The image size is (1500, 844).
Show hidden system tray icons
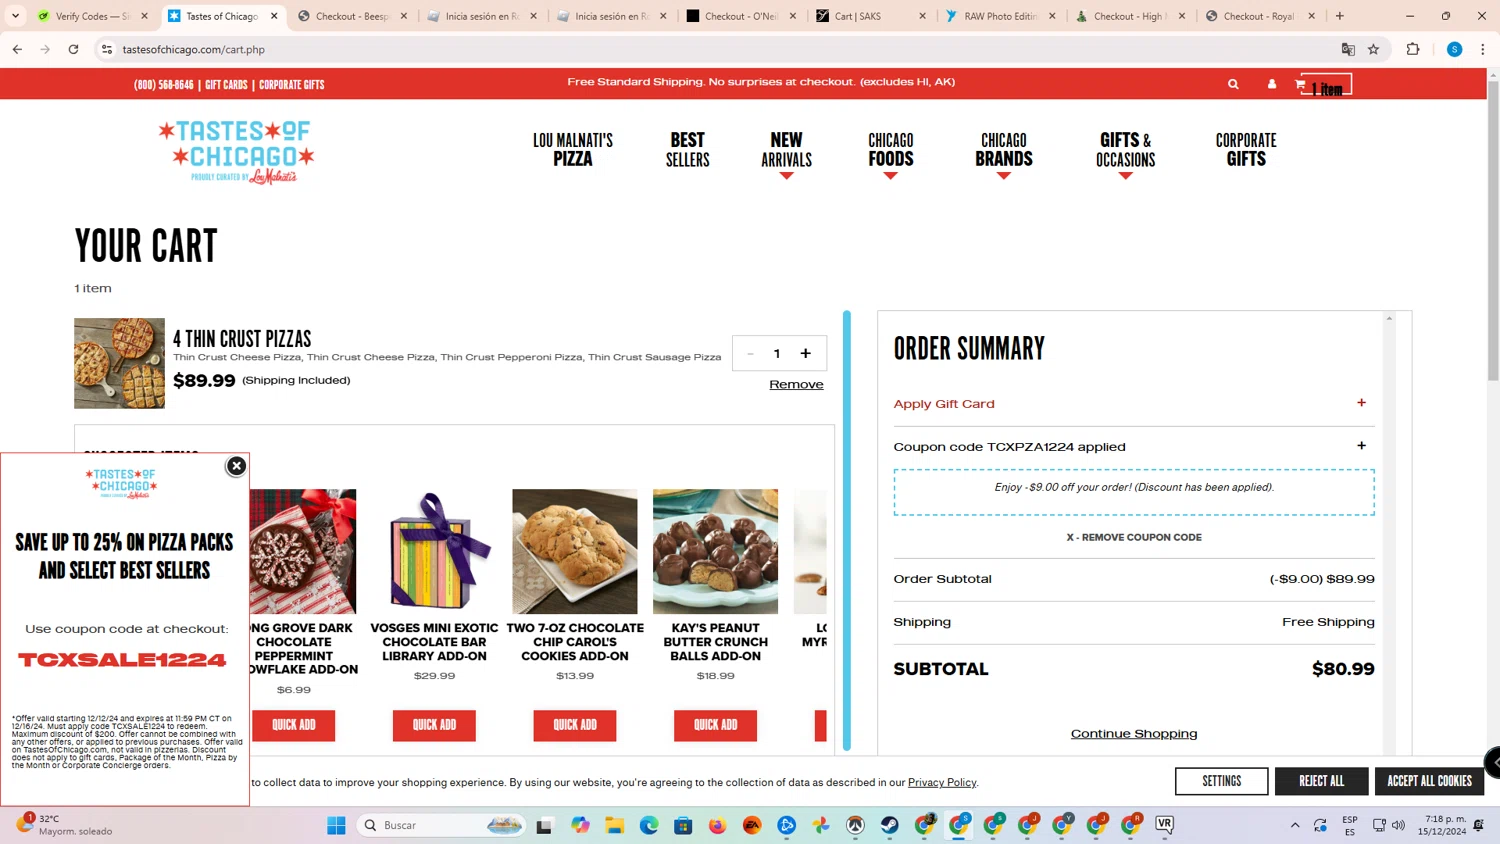point(1295,825)
